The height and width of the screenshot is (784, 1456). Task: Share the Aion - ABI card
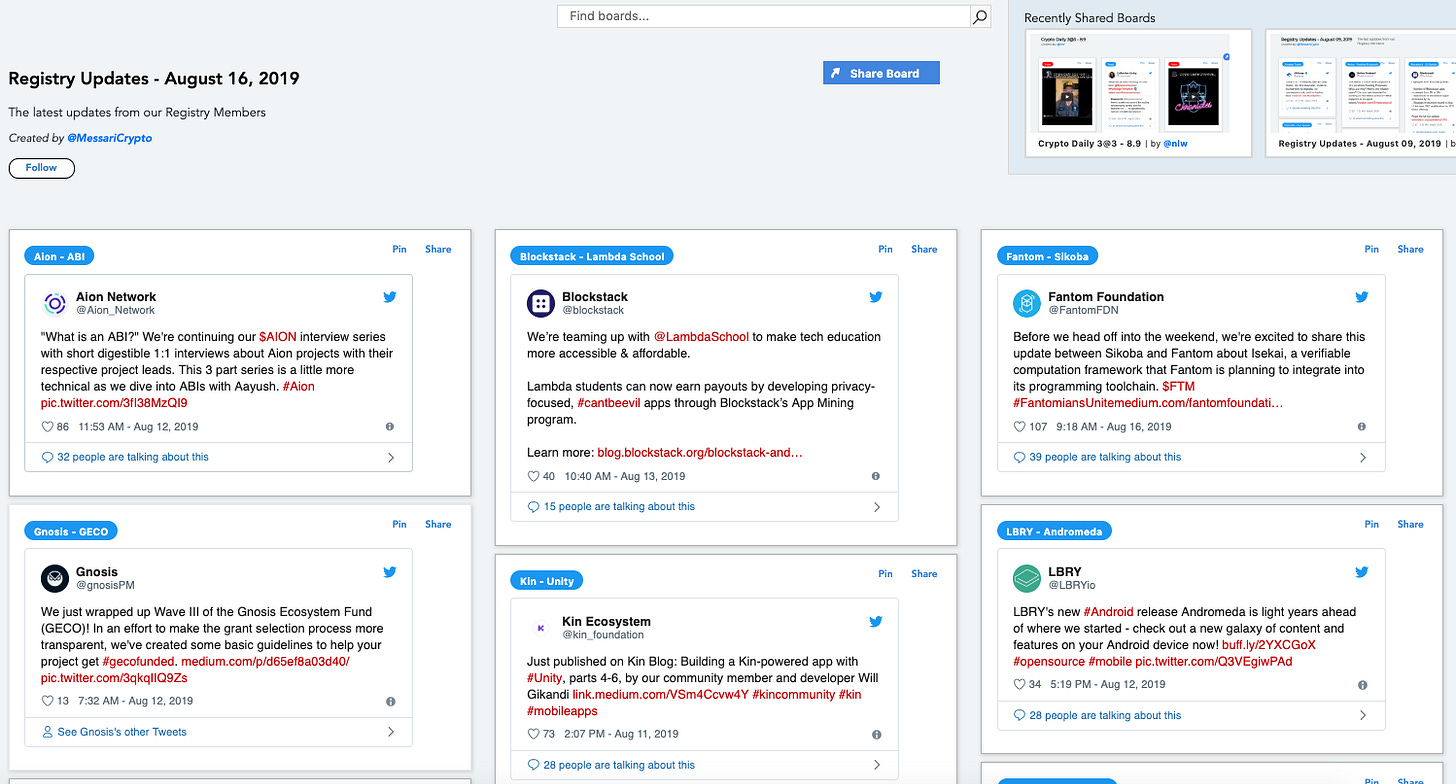(x=438, y=249)
